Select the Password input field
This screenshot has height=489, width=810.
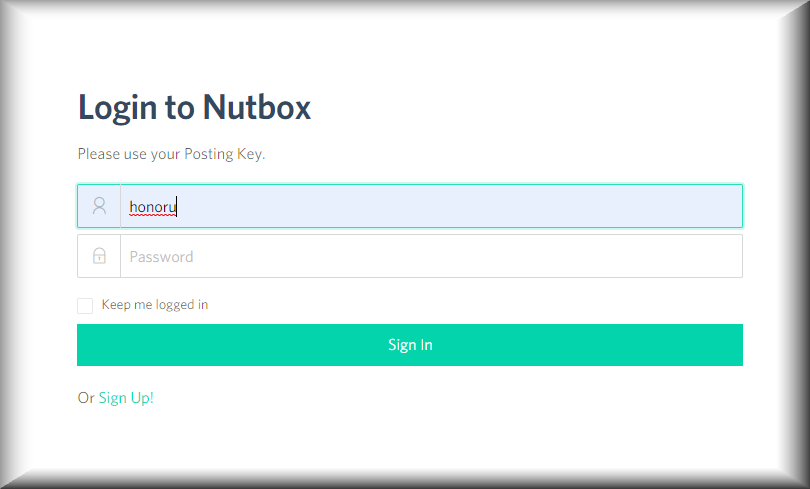pos(431,256)
